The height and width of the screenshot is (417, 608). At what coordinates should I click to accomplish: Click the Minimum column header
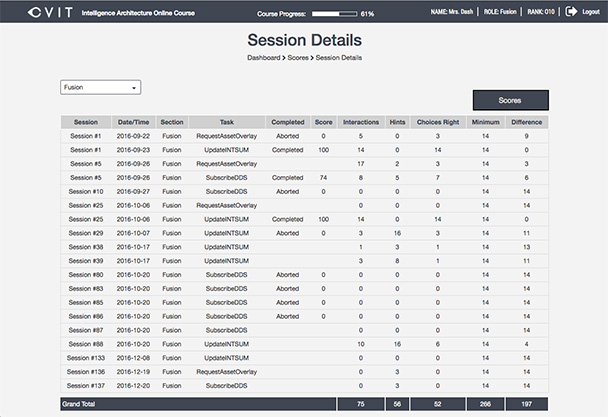485,122
